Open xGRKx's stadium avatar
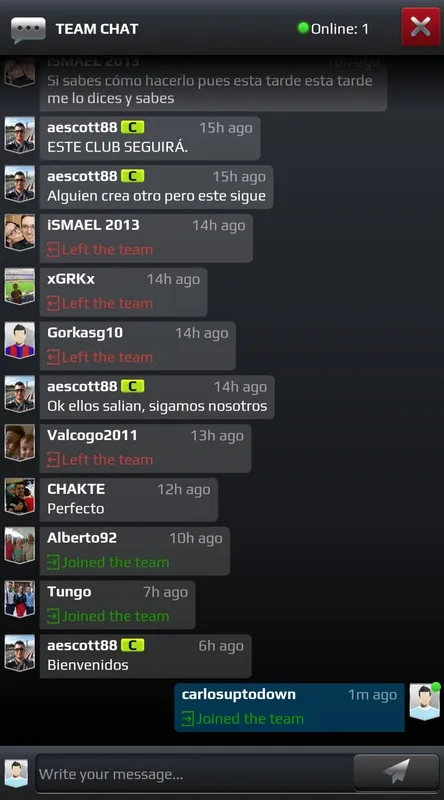 click(x=19, y=286)
